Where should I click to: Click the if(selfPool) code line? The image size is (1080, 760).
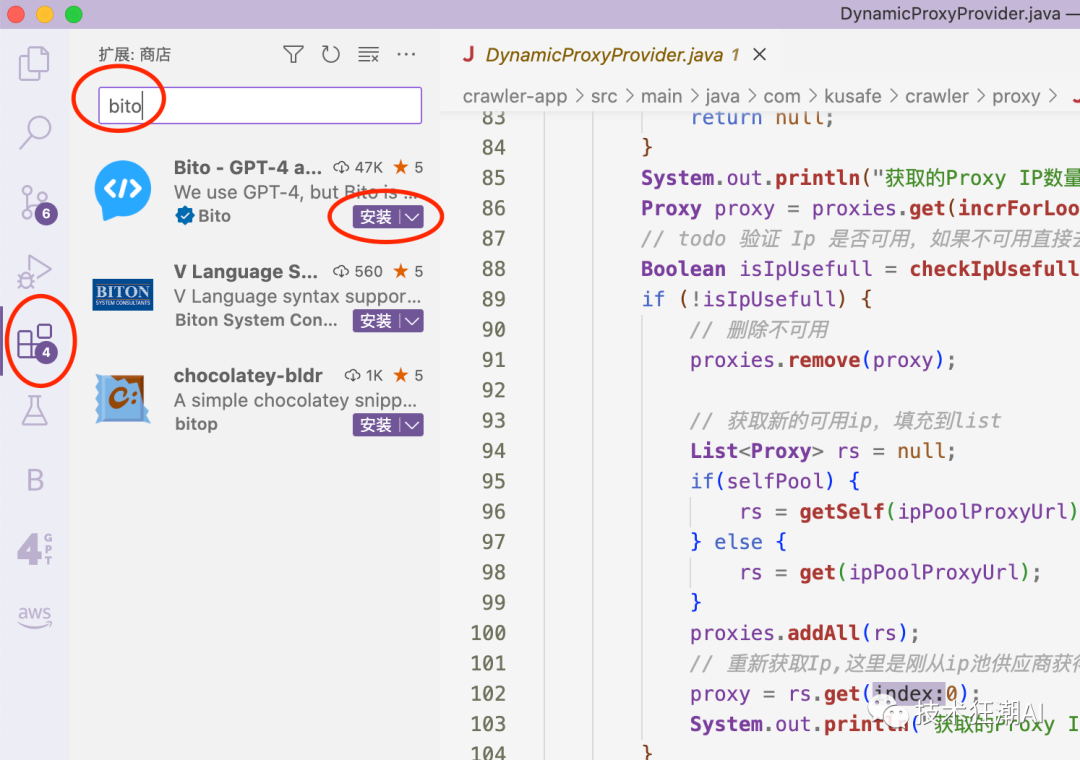[775, 481]
